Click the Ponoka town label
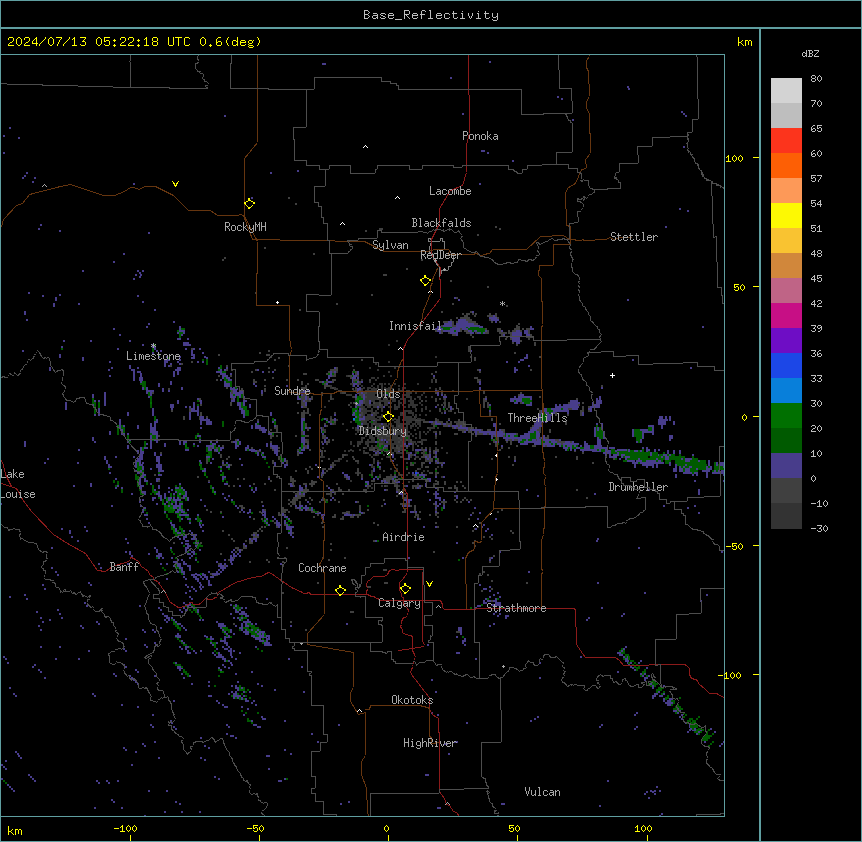This screenshot has height=842, width=862. coord(480,136)
